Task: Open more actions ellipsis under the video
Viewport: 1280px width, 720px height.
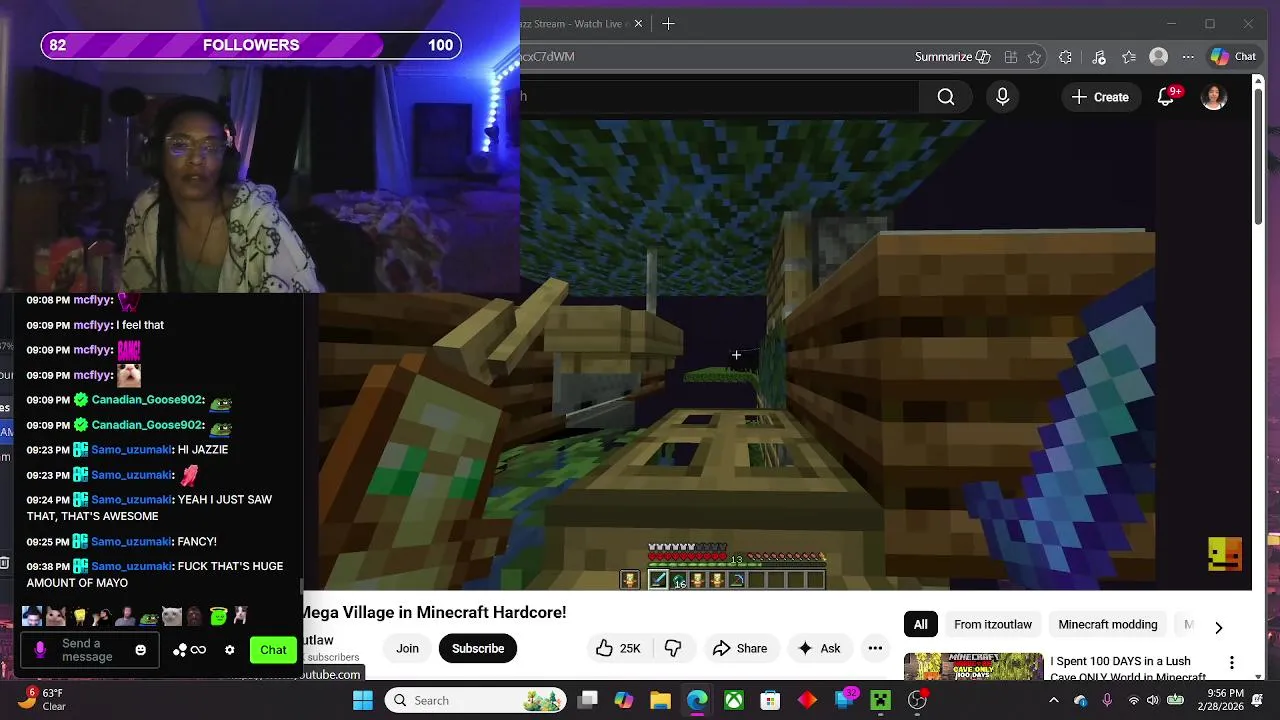Action: click(x=875, y=648)
